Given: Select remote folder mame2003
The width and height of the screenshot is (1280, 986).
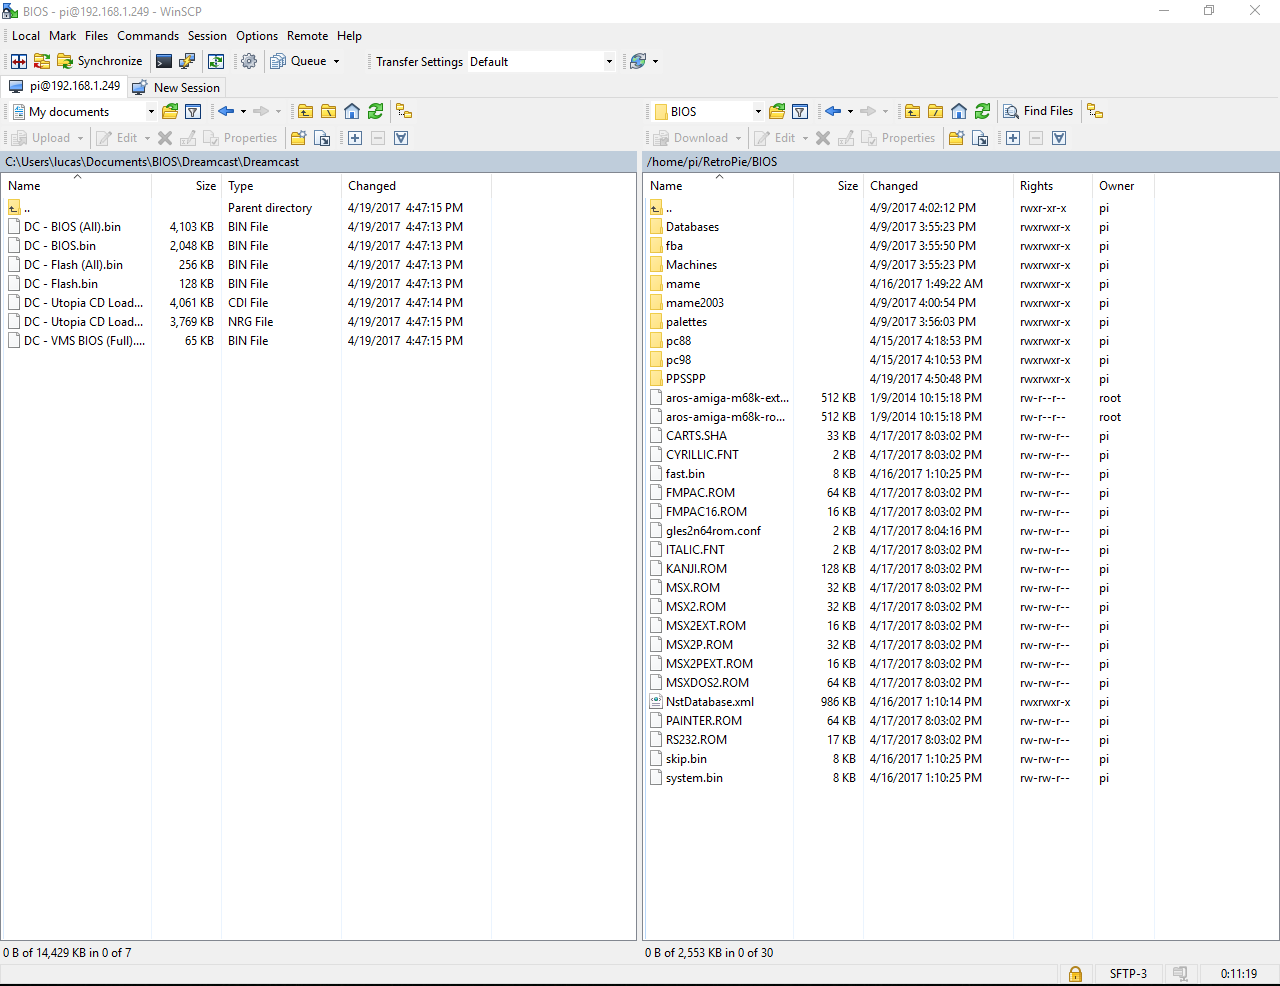Looking at the screenshot, I should pos(695,303).
